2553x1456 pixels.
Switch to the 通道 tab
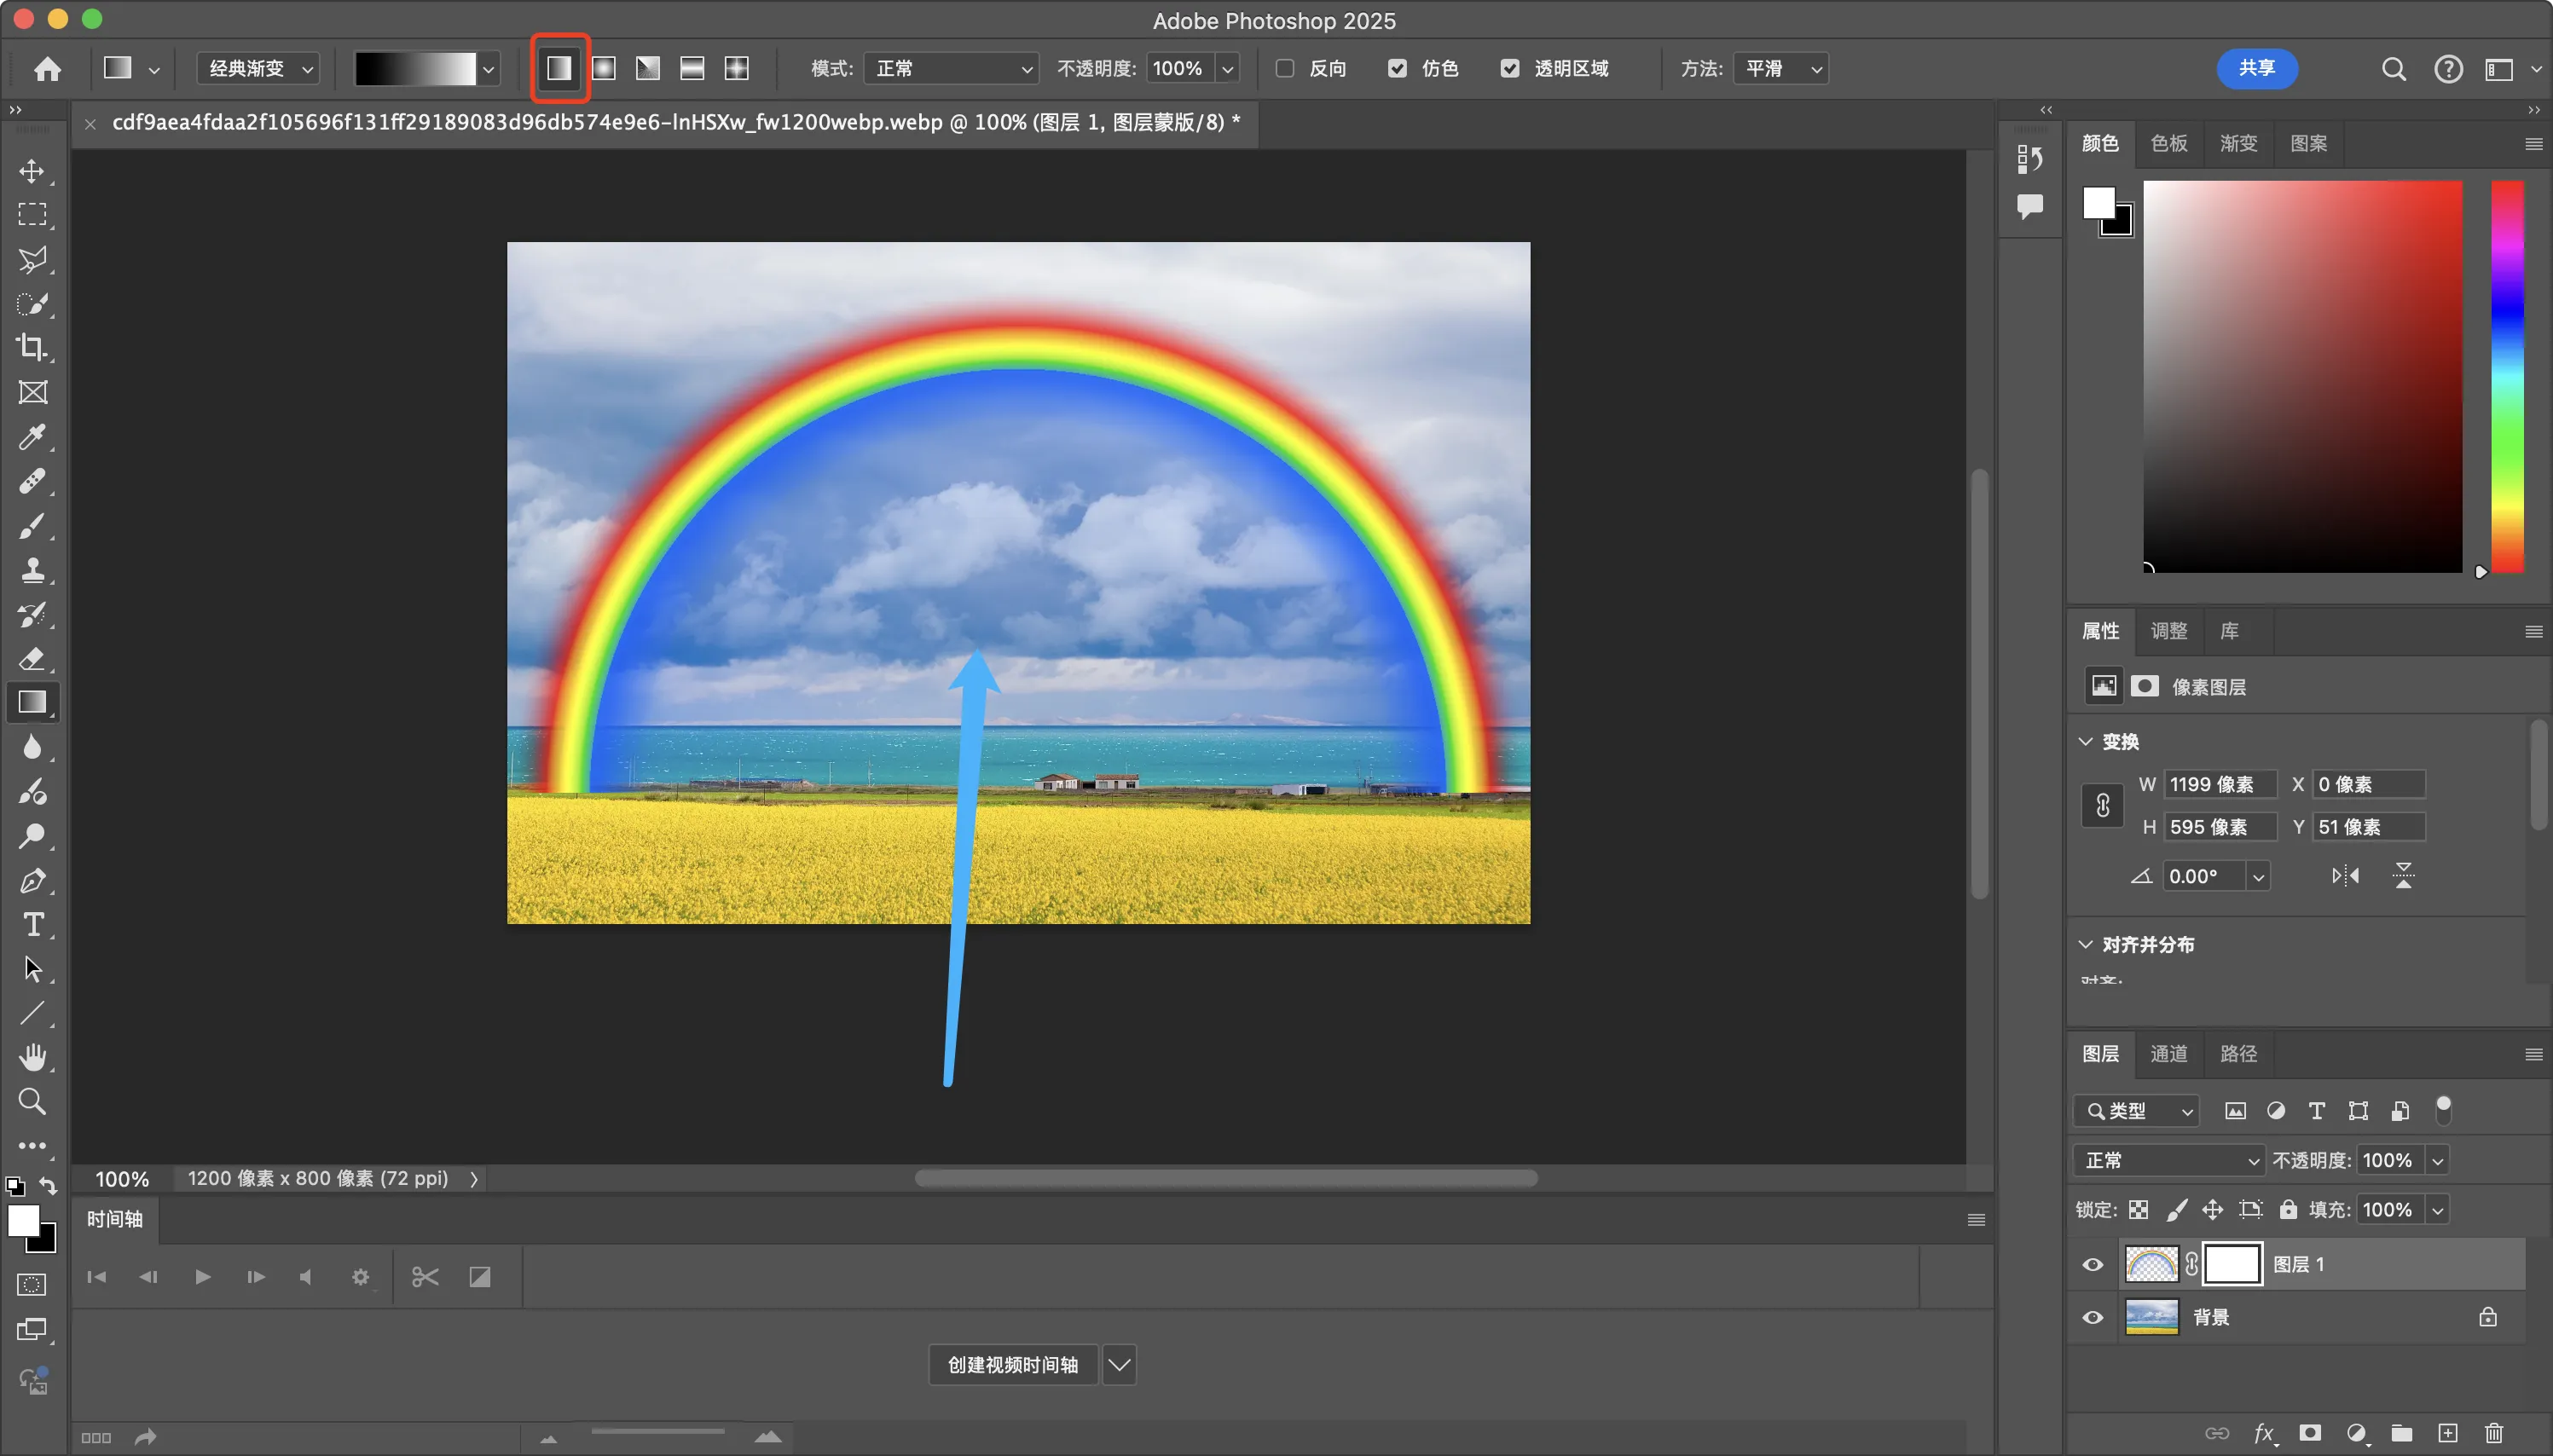[2168, 1053]
